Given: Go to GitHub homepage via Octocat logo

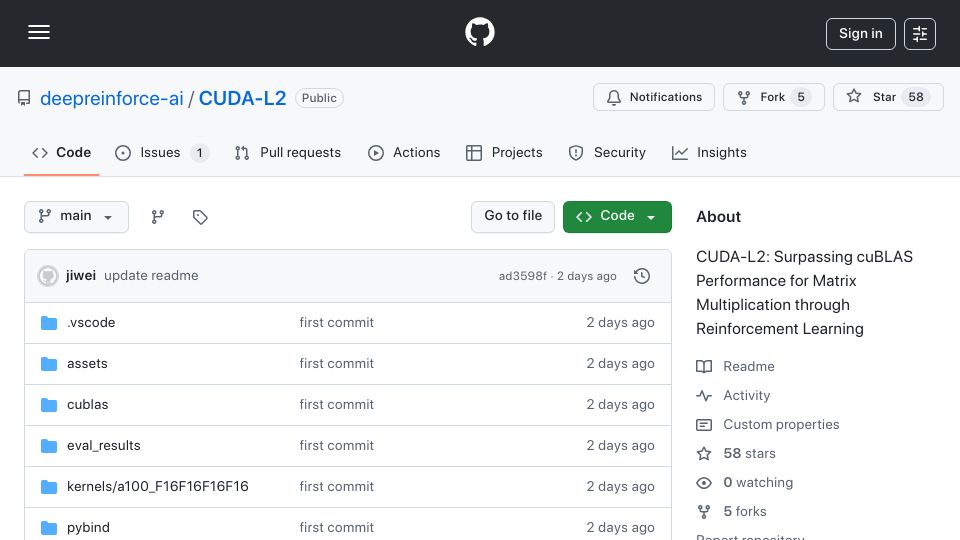Looking at the screenshot, I should tap(479, 32).
